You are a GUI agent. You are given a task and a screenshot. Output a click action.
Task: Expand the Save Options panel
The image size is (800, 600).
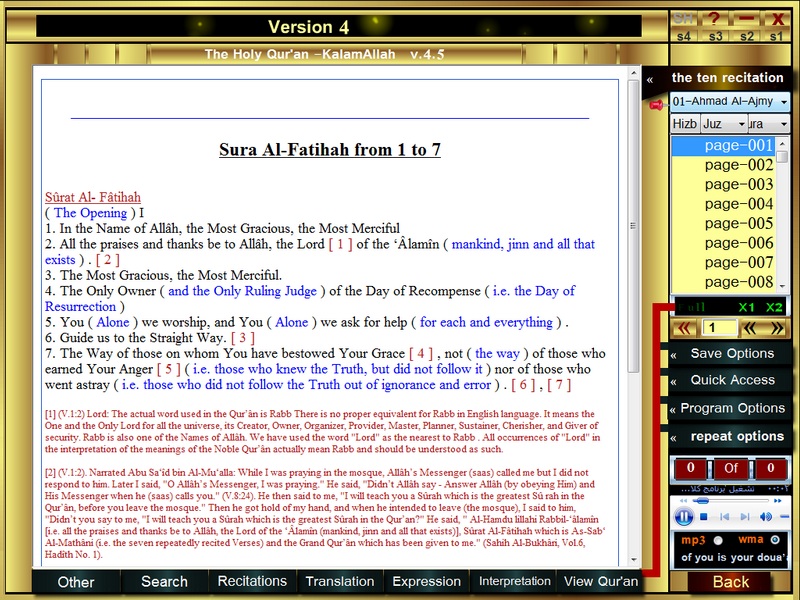pyautogui.click(x=727, y=354)
